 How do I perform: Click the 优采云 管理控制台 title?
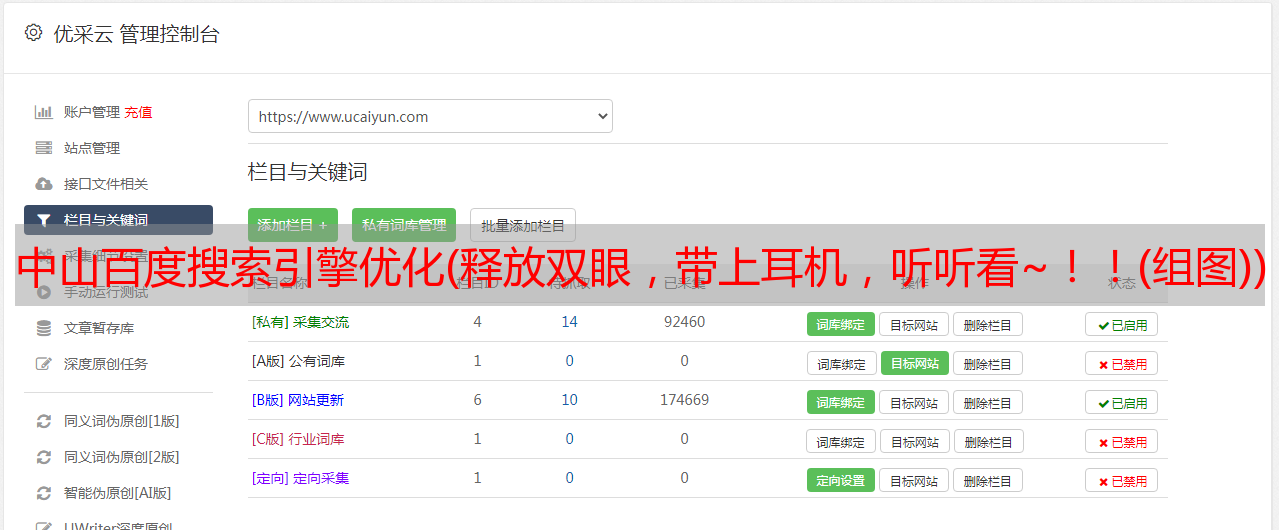coord(136,34)
